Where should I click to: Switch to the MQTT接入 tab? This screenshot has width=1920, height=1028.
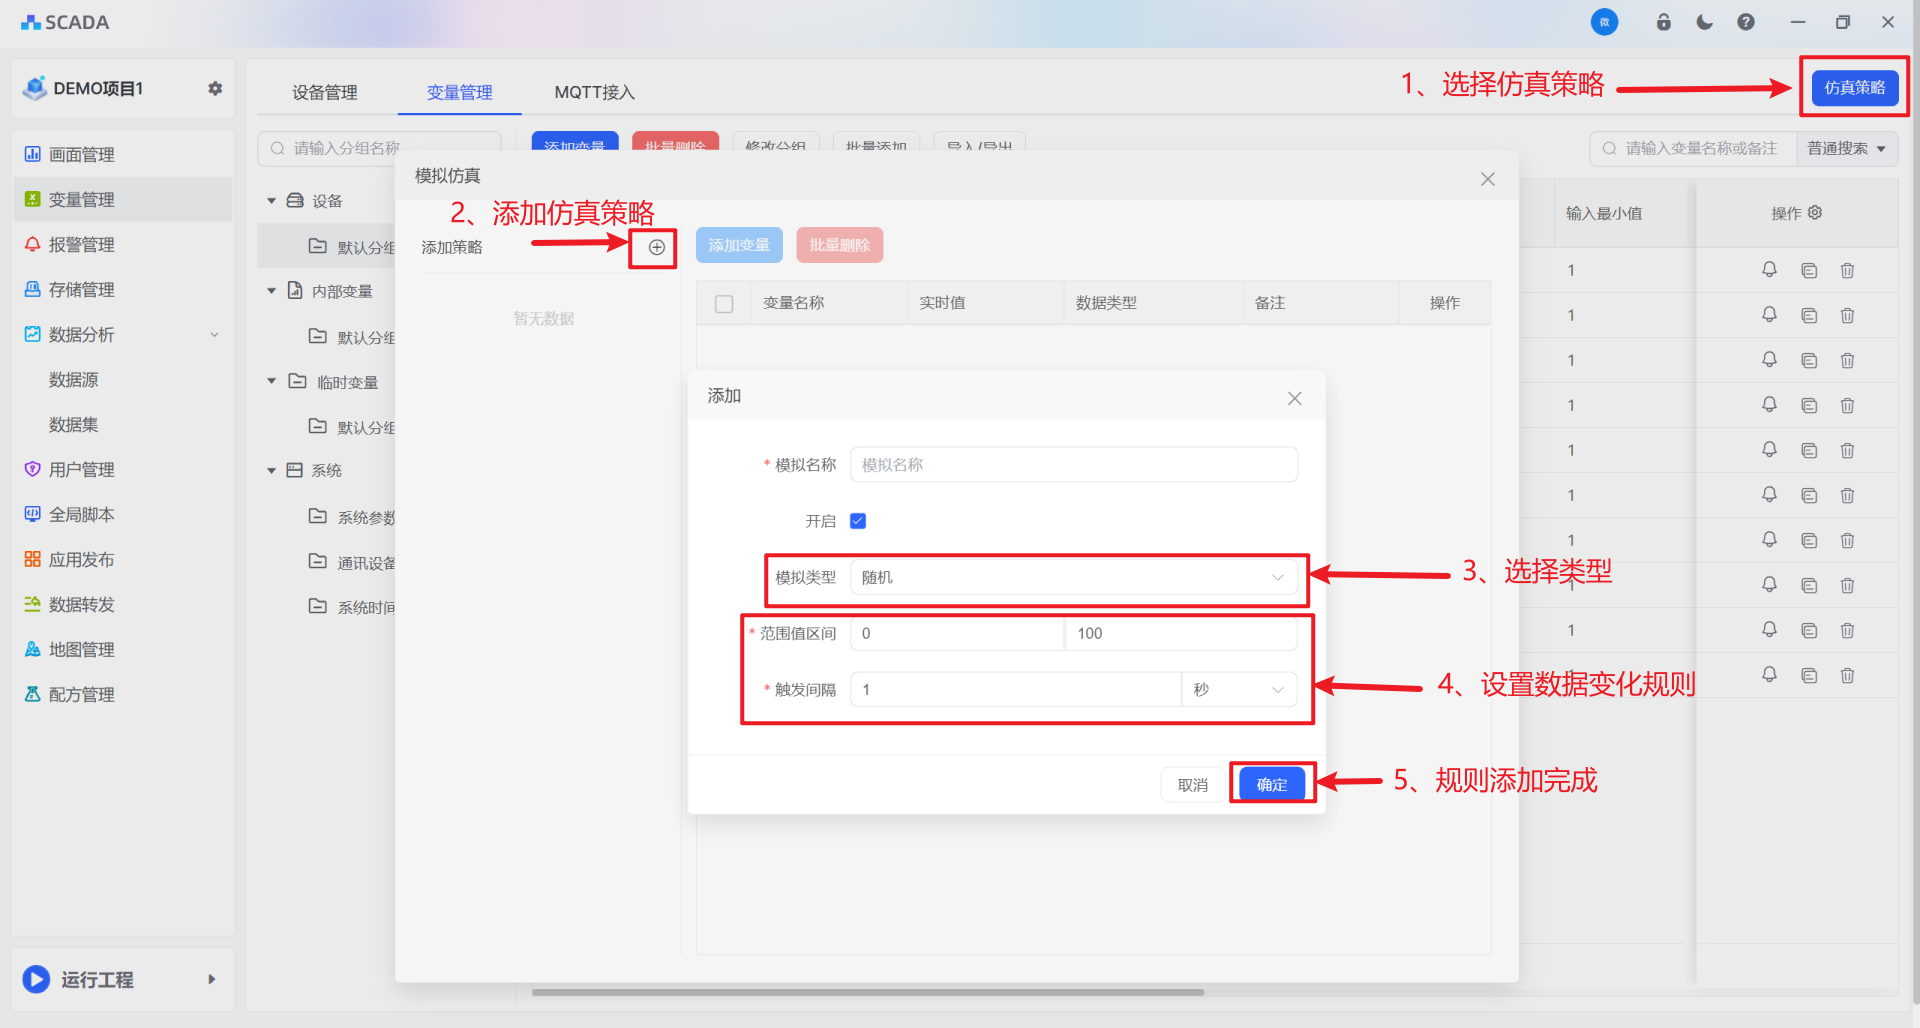pyautogui.click(x=594, y=92)
